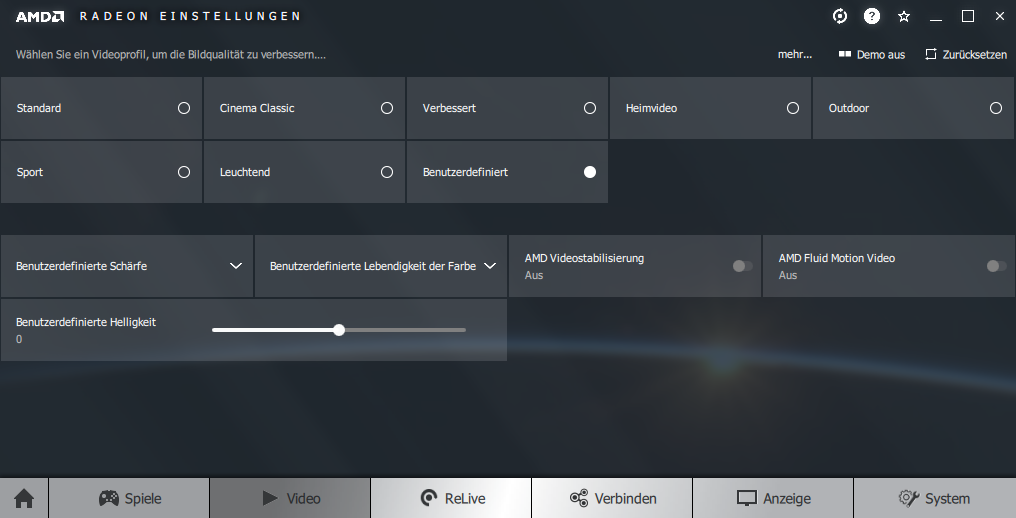Select the Standard video profile
The height and width of the screenshot is (518, 1016).
(101, 108)
